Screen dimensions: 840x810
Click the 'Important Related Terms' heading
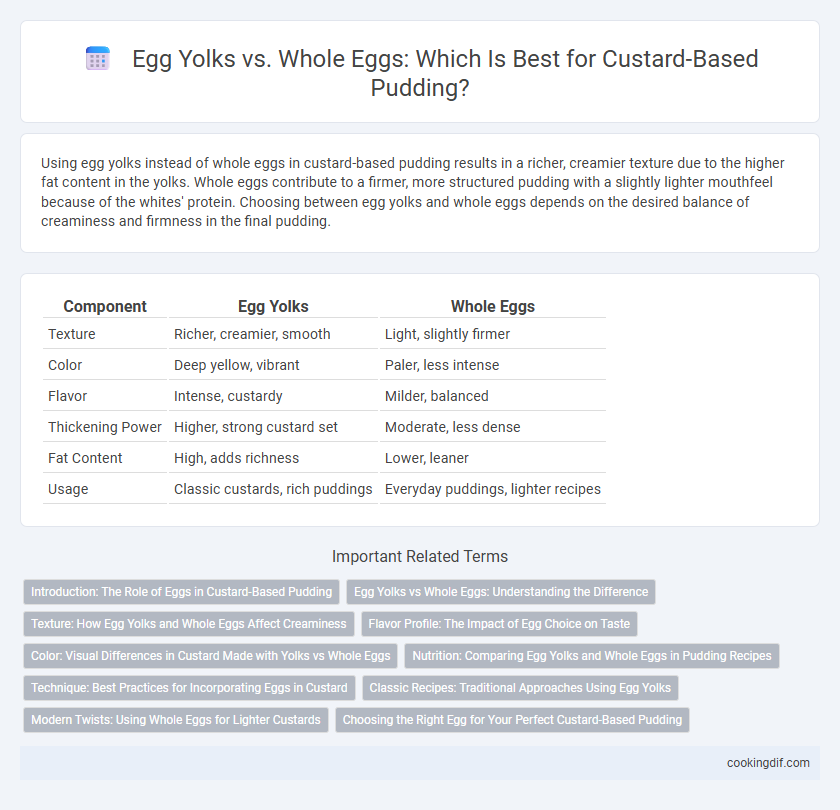(x=420, y=557)
